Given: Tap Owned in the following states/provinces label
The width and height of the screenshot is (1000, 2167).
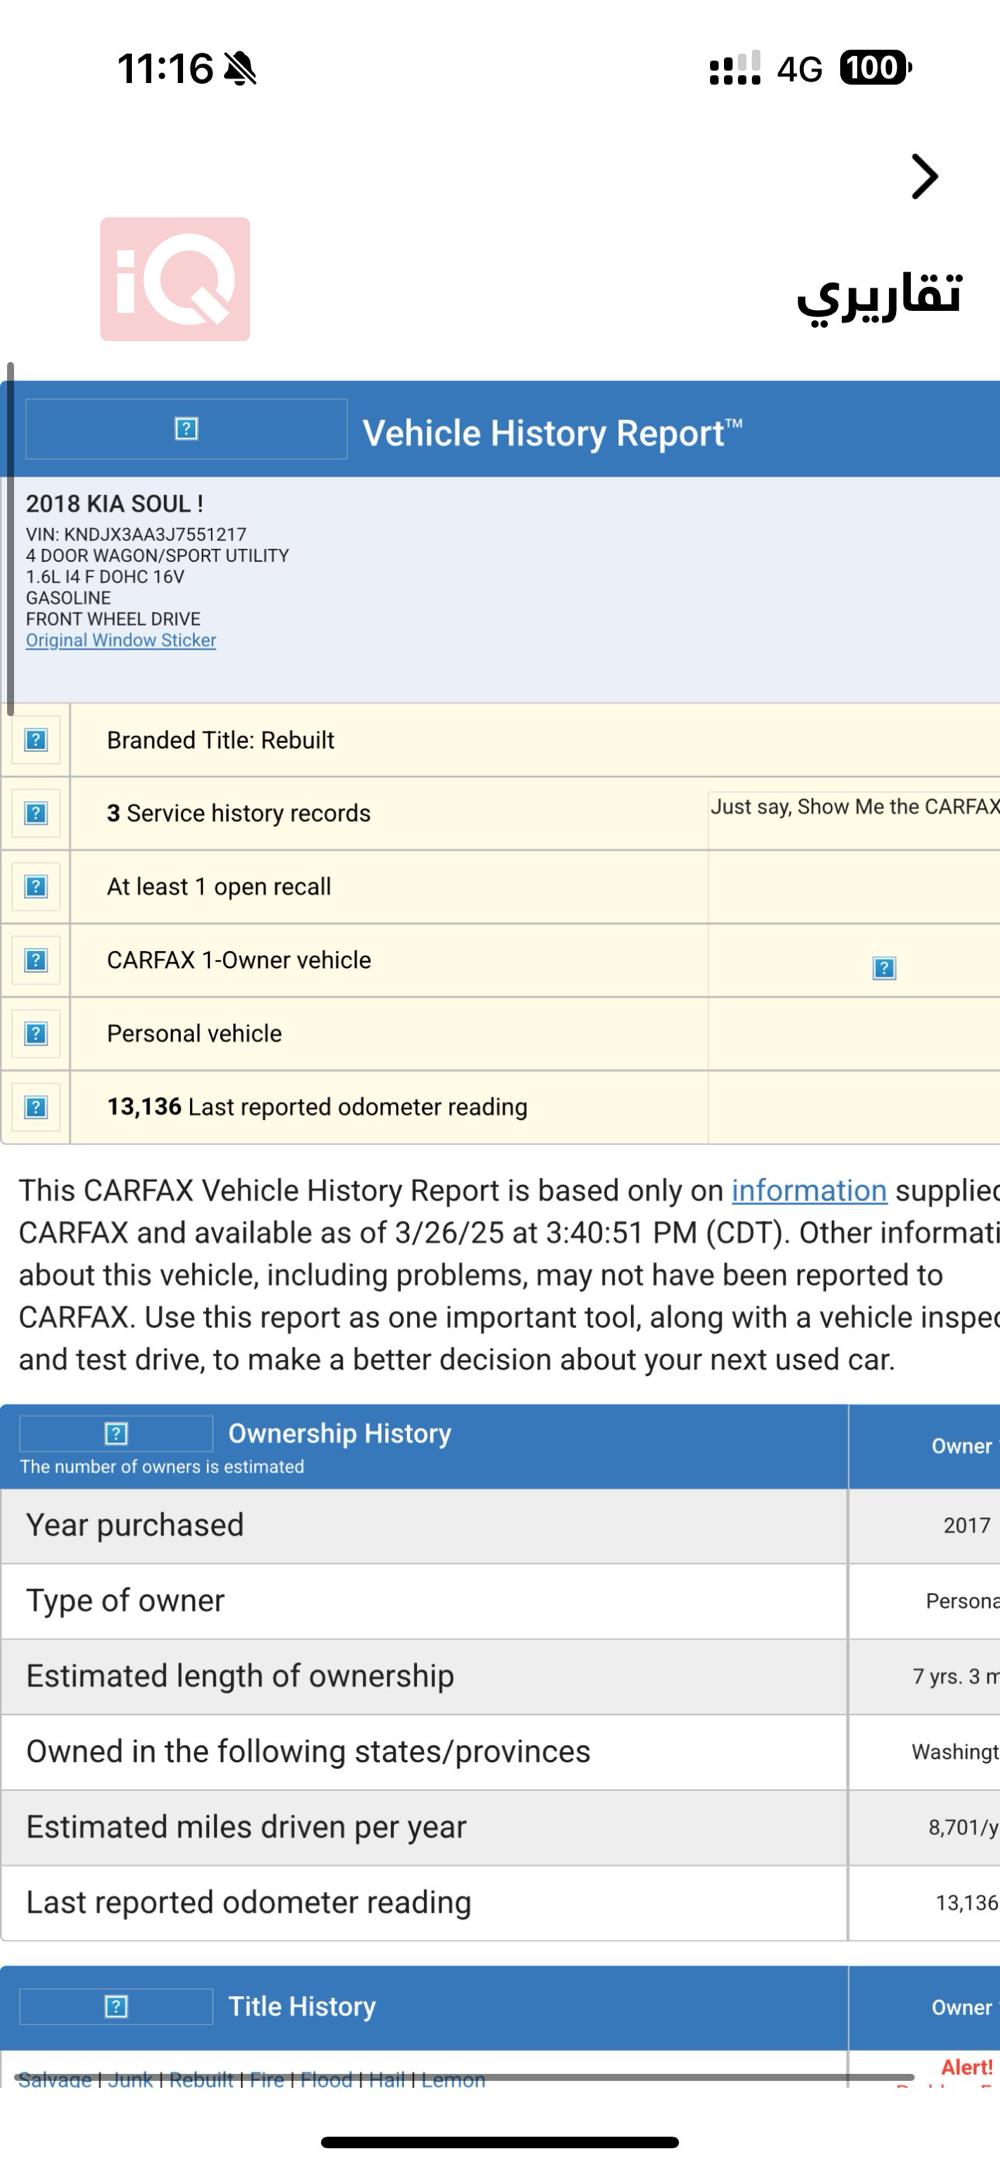Looking at the screenshot, I should point(308,1751).
